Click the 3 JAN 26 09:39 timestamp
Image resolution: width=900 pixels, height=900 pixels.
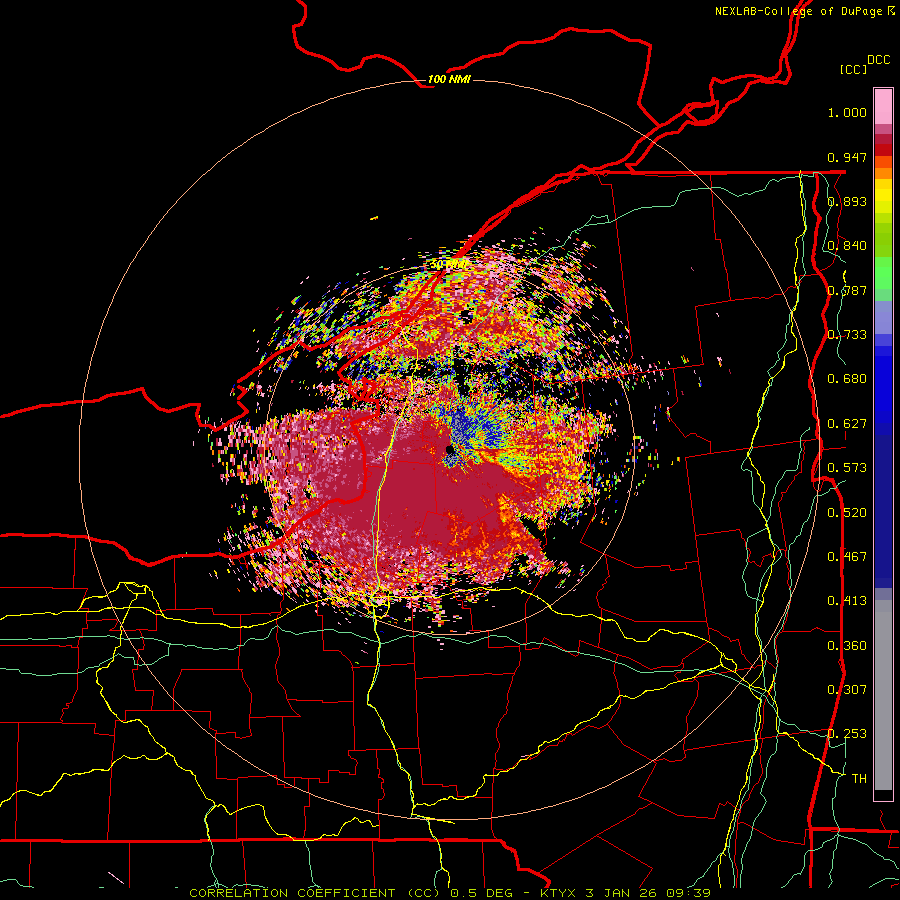click(x=648, y=893)
